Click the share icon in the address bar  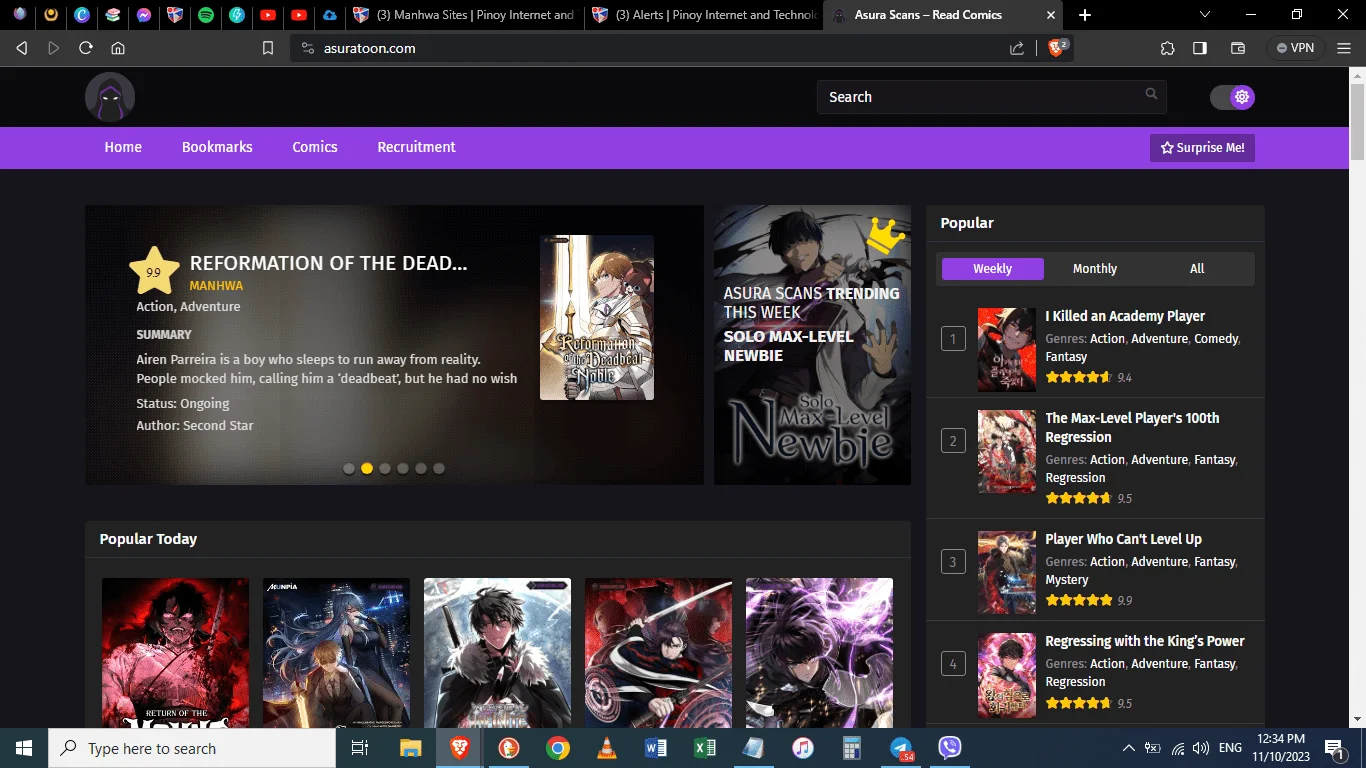point(1017,48)
